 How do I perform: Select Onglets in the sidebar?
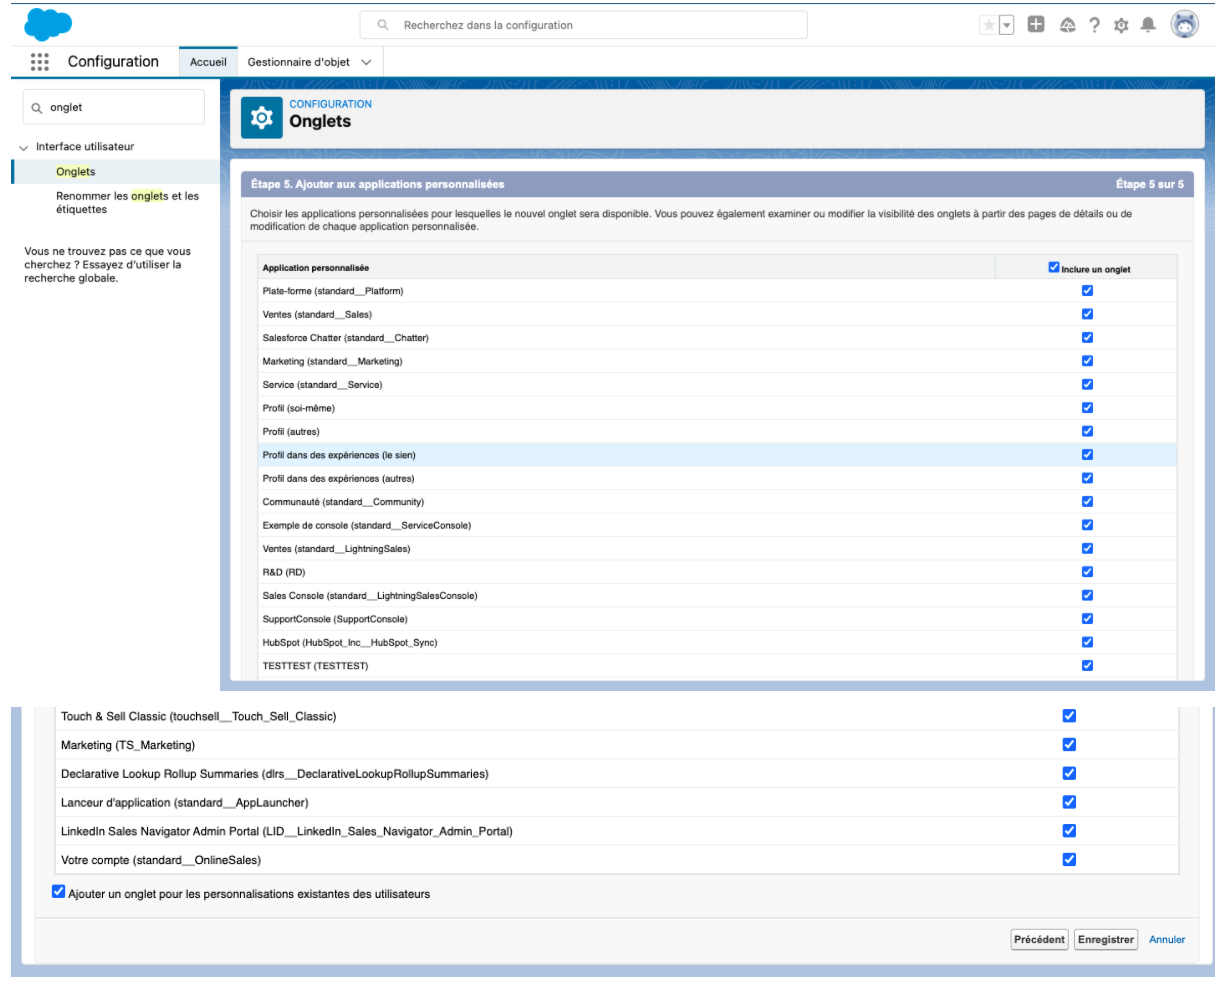pos(76,172)
